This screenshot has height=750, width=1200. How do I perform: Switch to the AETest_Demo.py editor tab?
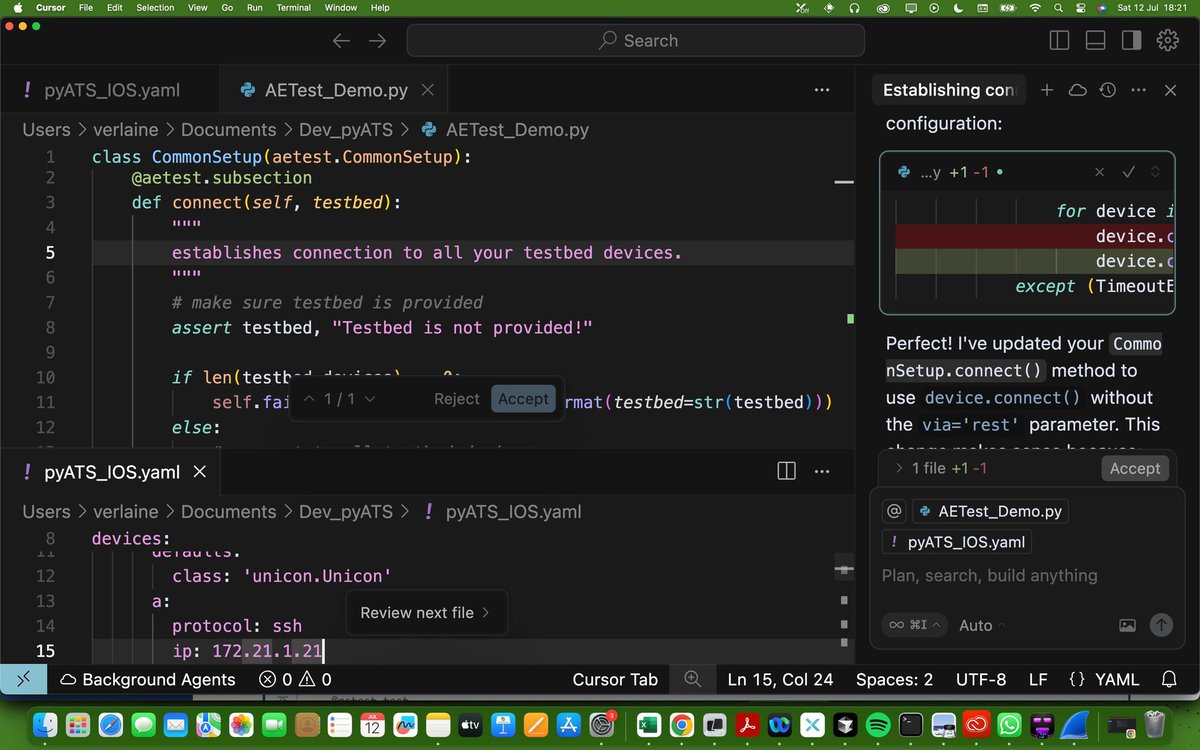pyautogui.click(x=336, y=90)
